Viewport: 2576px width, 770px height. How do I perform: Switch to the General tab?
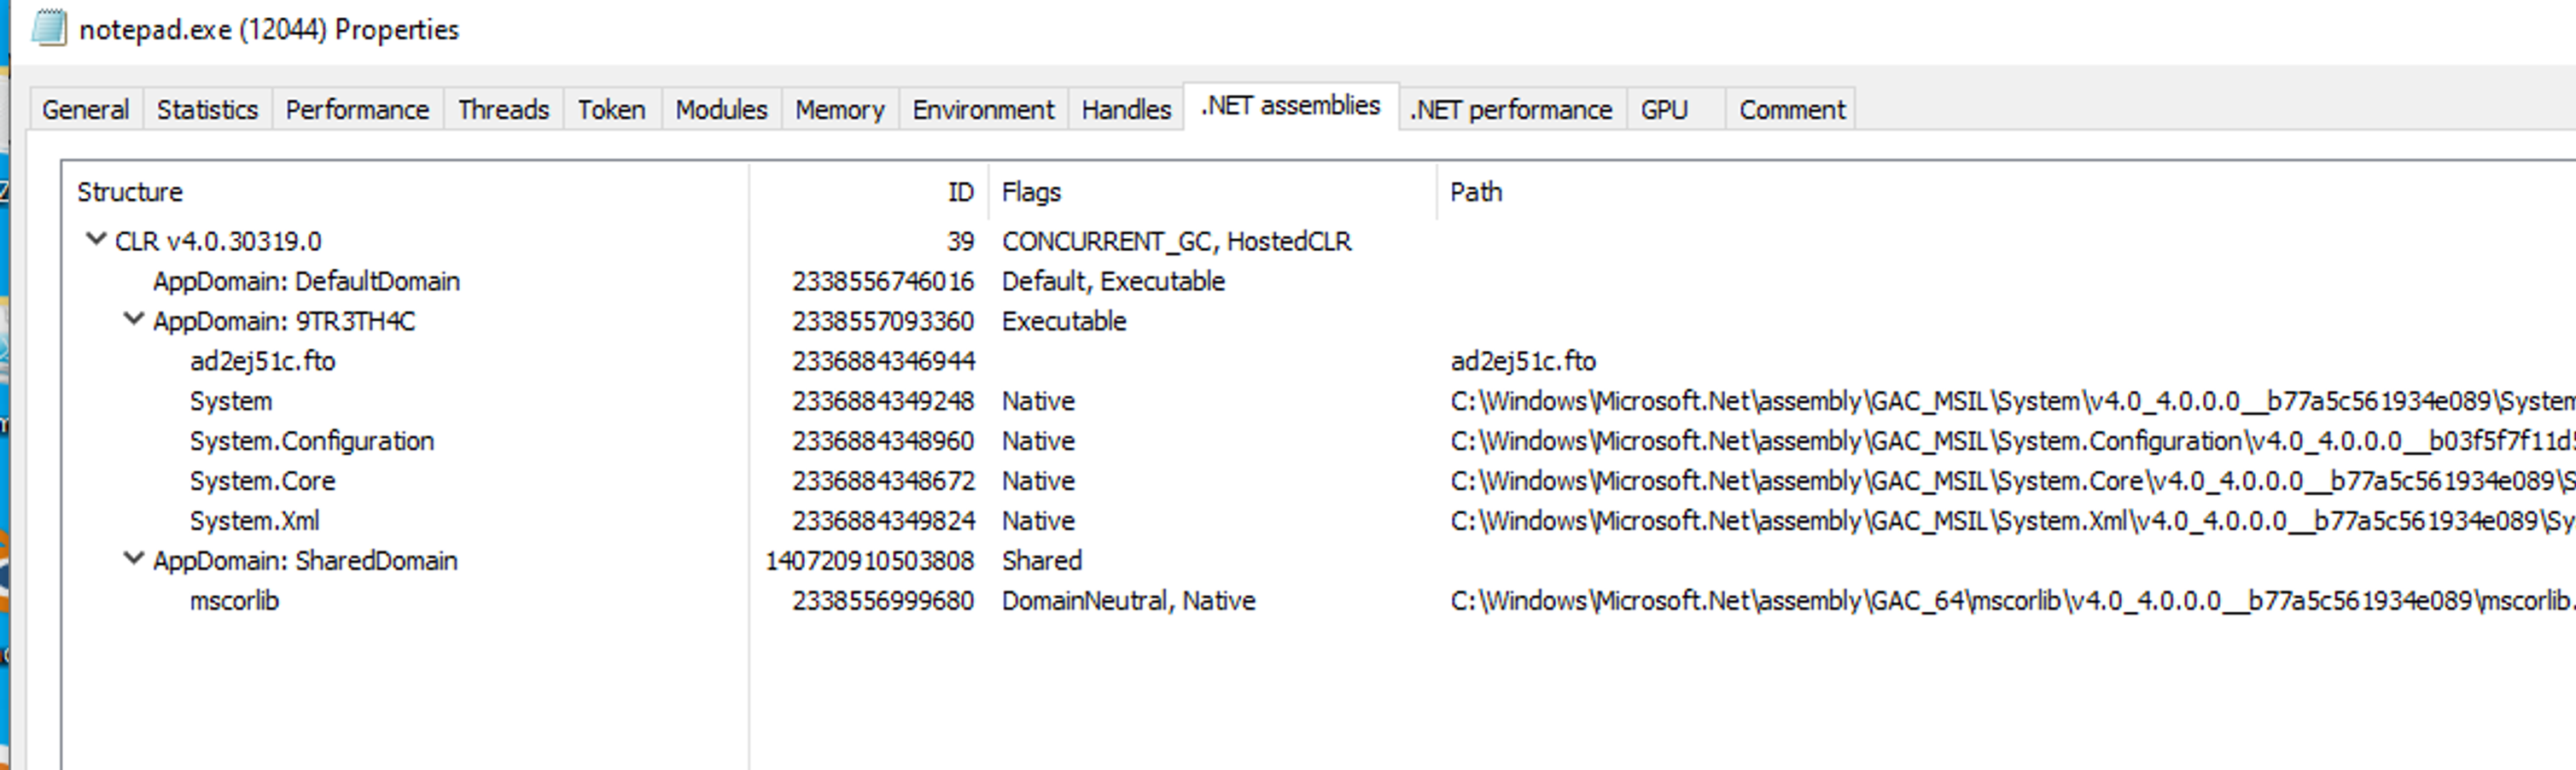85,109
